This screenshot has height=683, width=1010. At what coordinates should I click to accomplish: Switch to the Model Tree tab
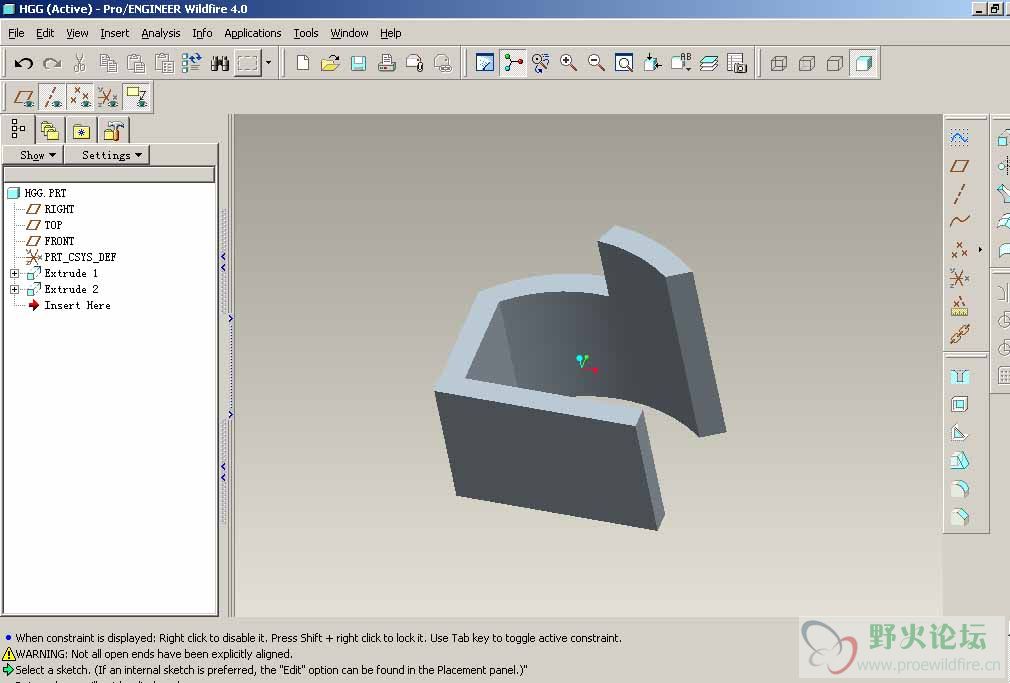(18, 130)
